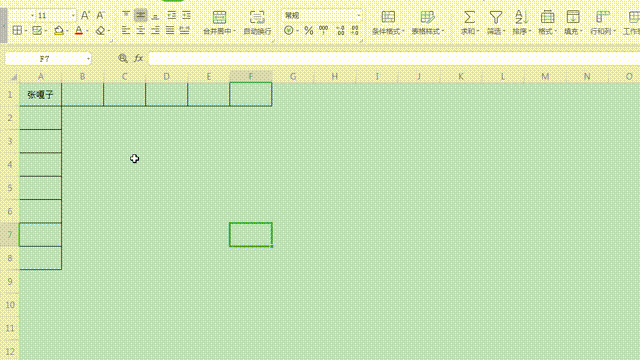Center text horizontally
This screenshot has height=360, width=640.
point(141,30)
